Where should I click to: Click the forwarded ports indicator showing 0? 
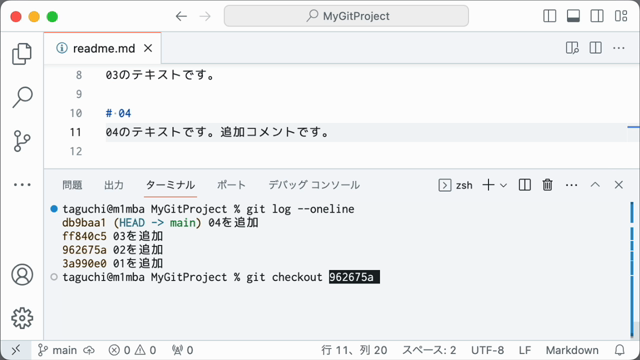[x=182, y=350]
